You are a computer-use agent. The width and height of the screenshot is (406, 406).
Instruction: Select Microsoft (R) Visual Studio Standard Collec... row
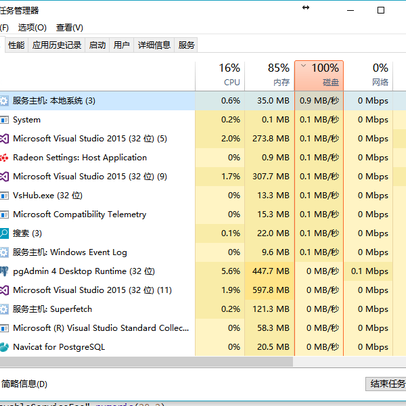point(101,328)
